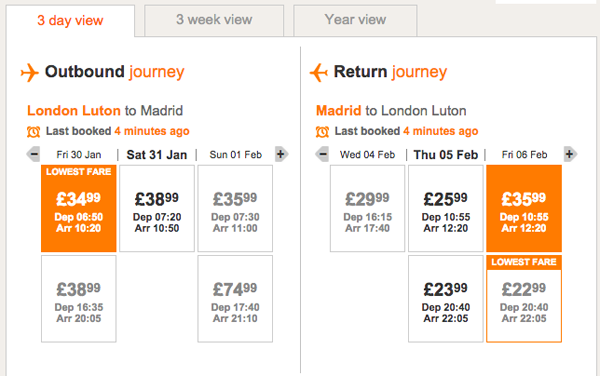This screenshot has width=600, height=376.
Task: Select the £34.99 Fri 30 Jan 06:50 flight
Action: tap(79, 208)
